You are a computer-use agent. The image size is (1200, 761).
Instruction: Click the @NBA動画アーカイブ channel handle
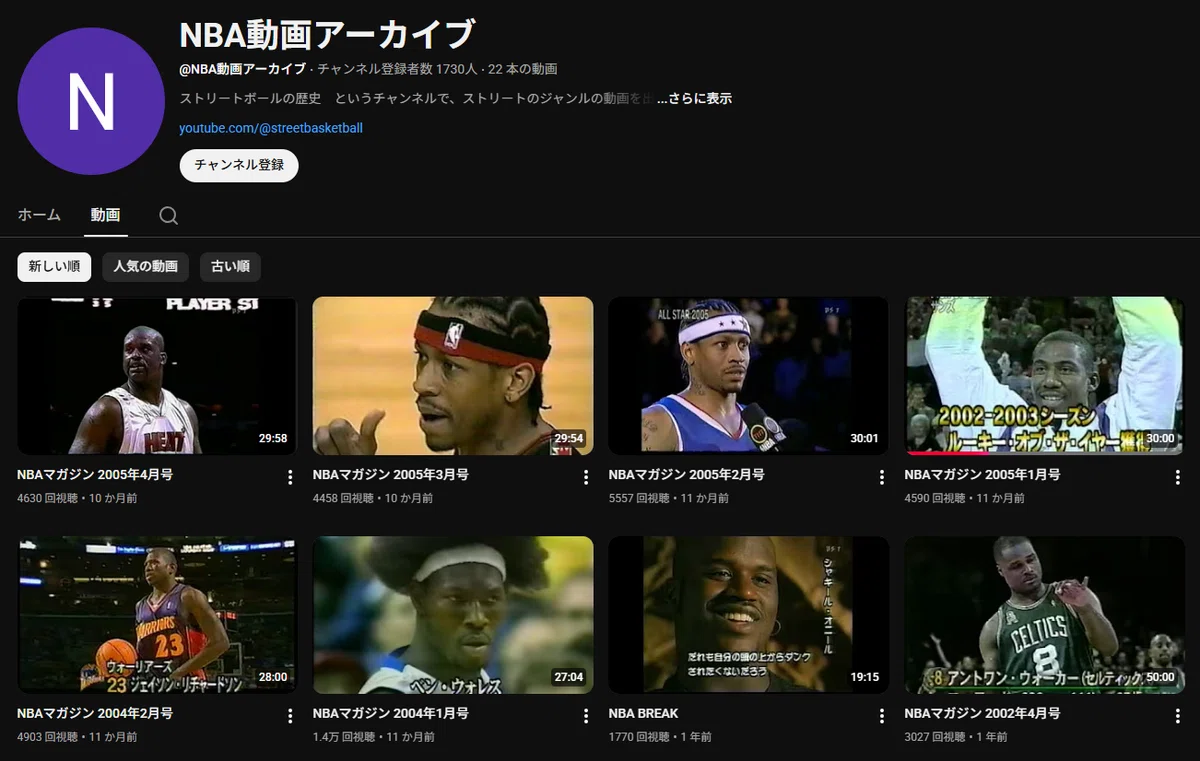(x=243, y=69)
